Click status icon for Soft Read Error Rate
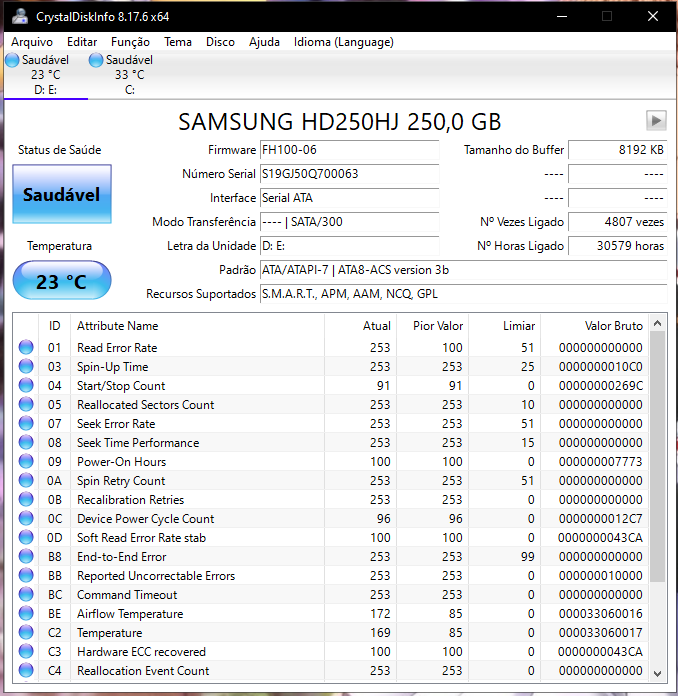 click(26, 537)
